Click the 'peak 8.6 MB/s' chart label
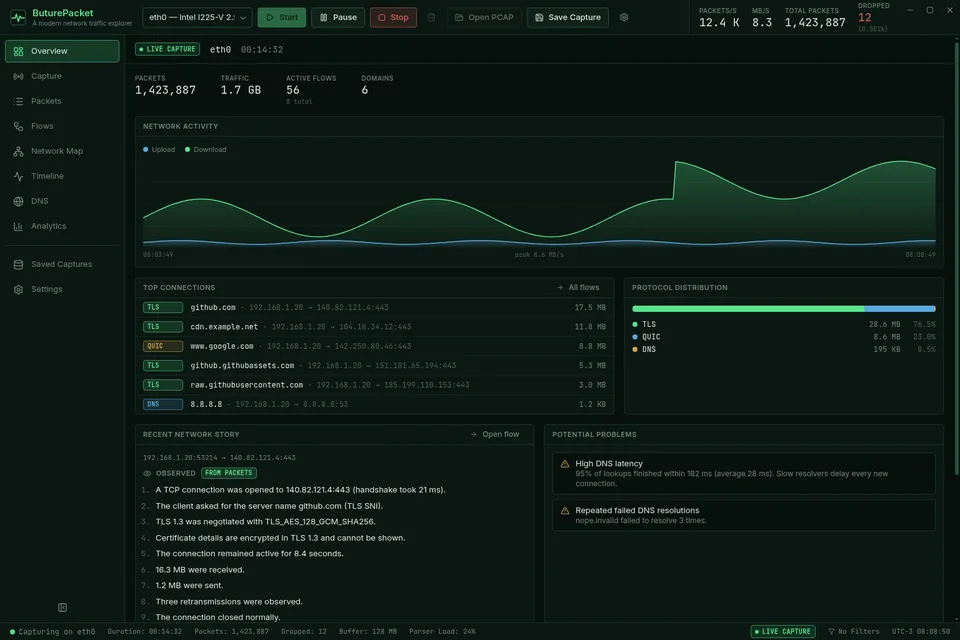Viewport: 960px width, 640px height. coord(539,255)
